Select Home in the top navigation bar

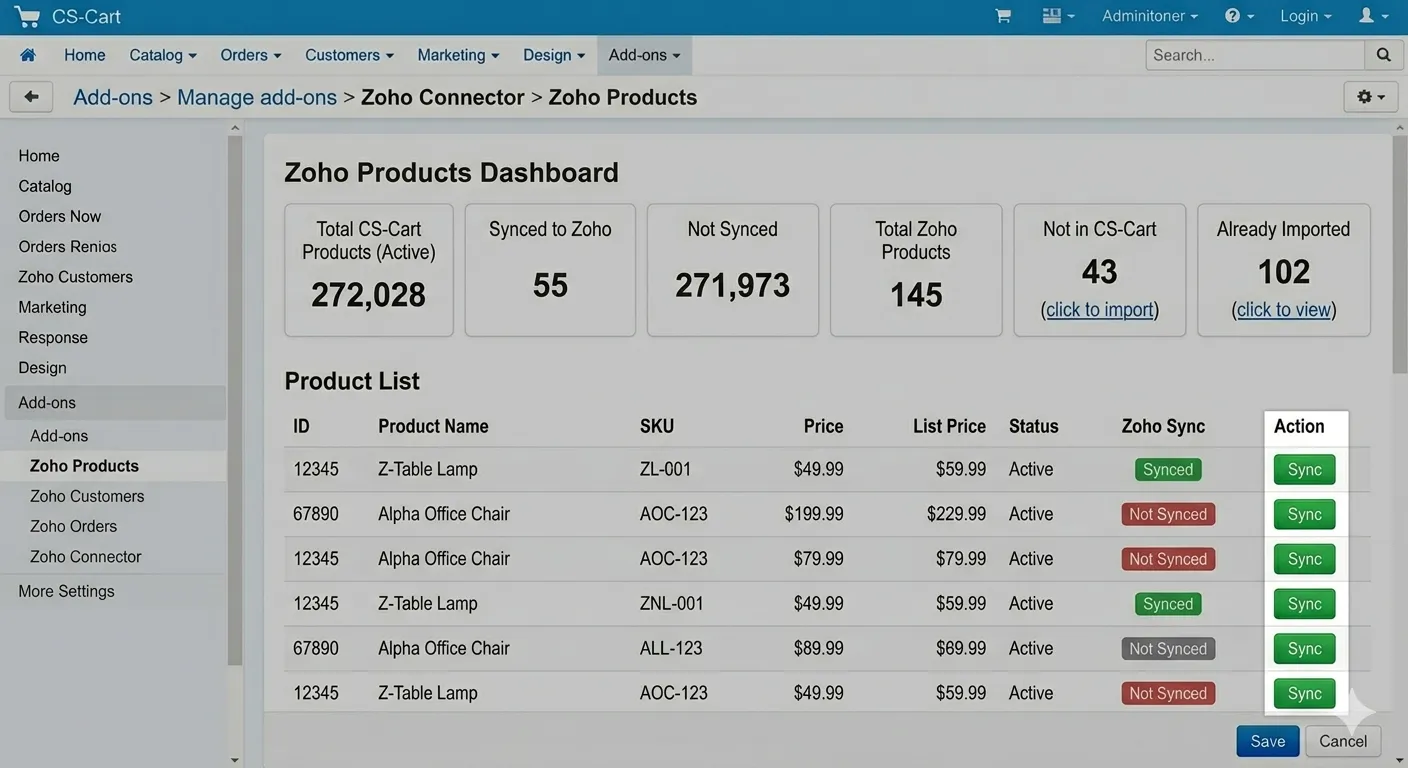85,55
